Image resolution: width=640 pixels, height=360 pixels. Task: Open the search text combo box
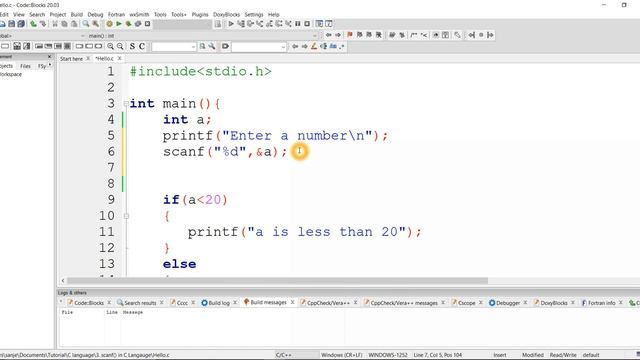point(174,47)
